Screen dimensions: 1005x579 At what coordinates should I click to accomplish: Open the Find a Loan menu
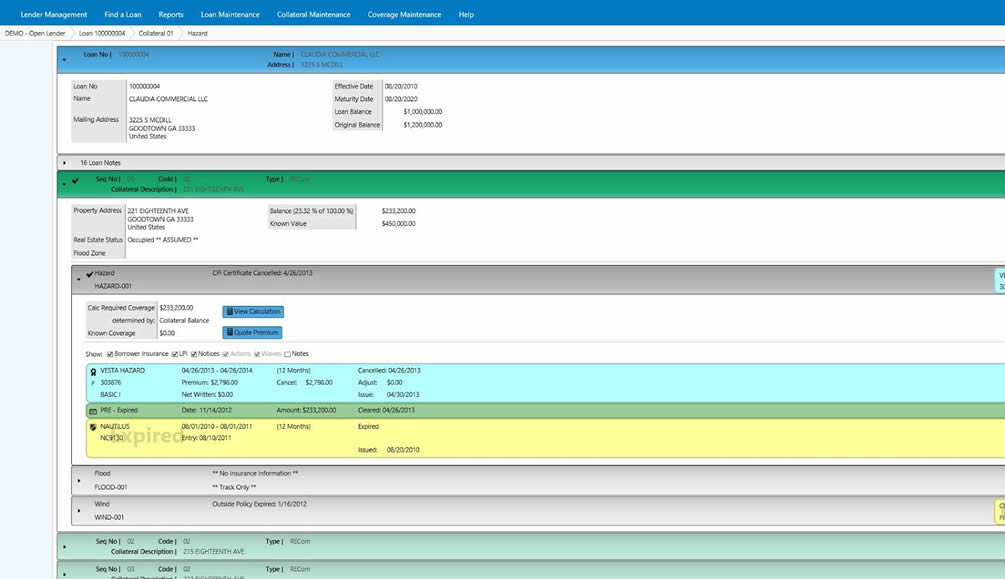point(123,14)
